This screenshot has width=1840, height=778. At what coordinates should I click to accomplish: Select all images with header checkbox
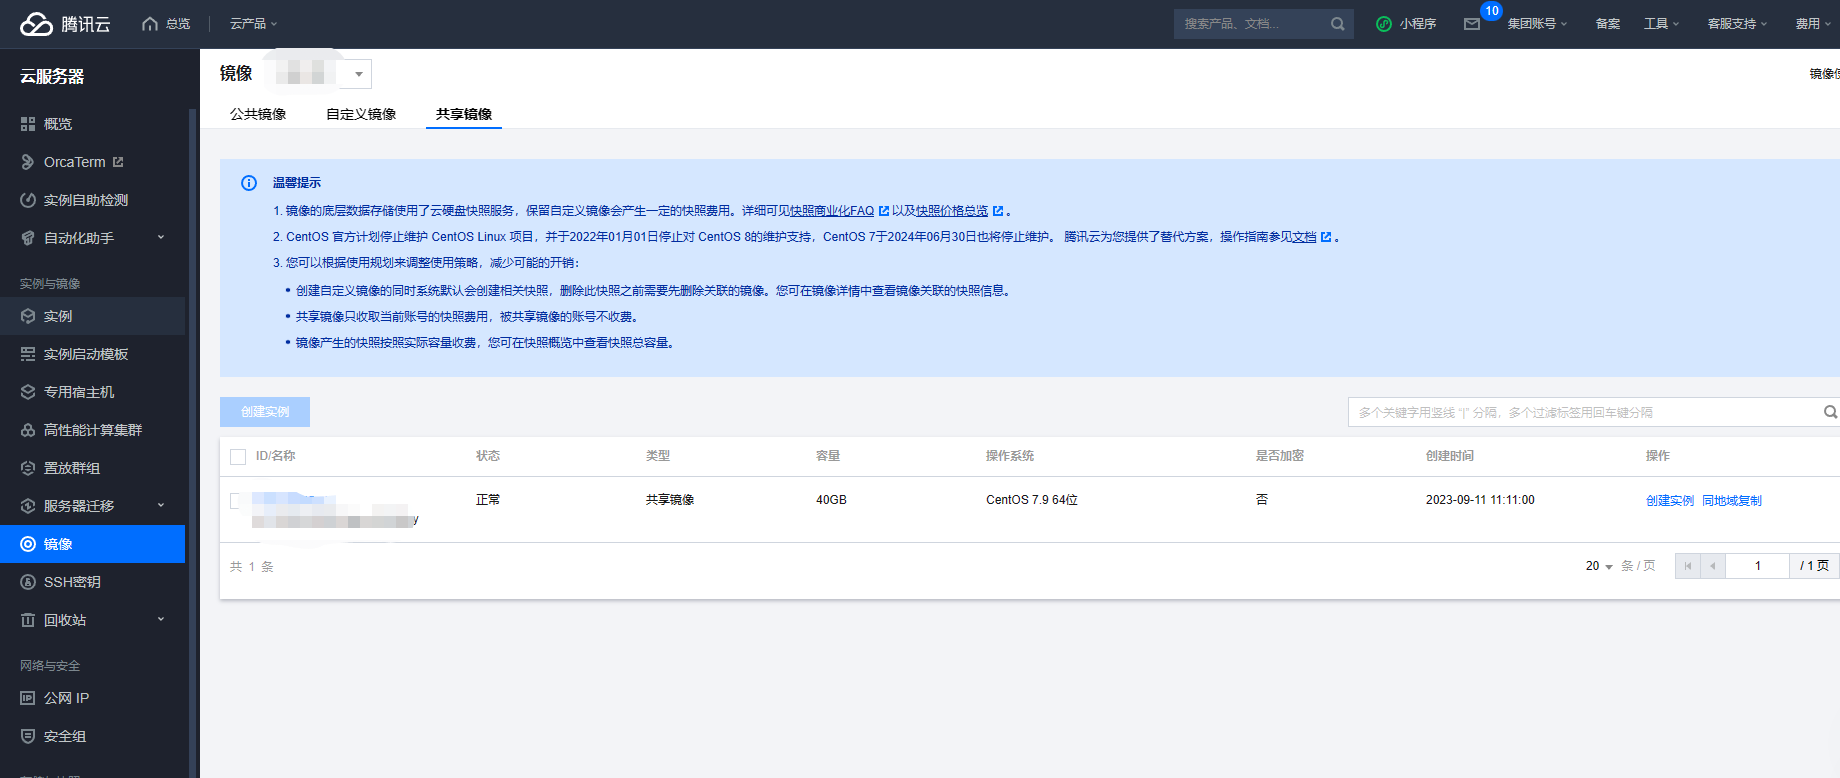click(238, 457)
